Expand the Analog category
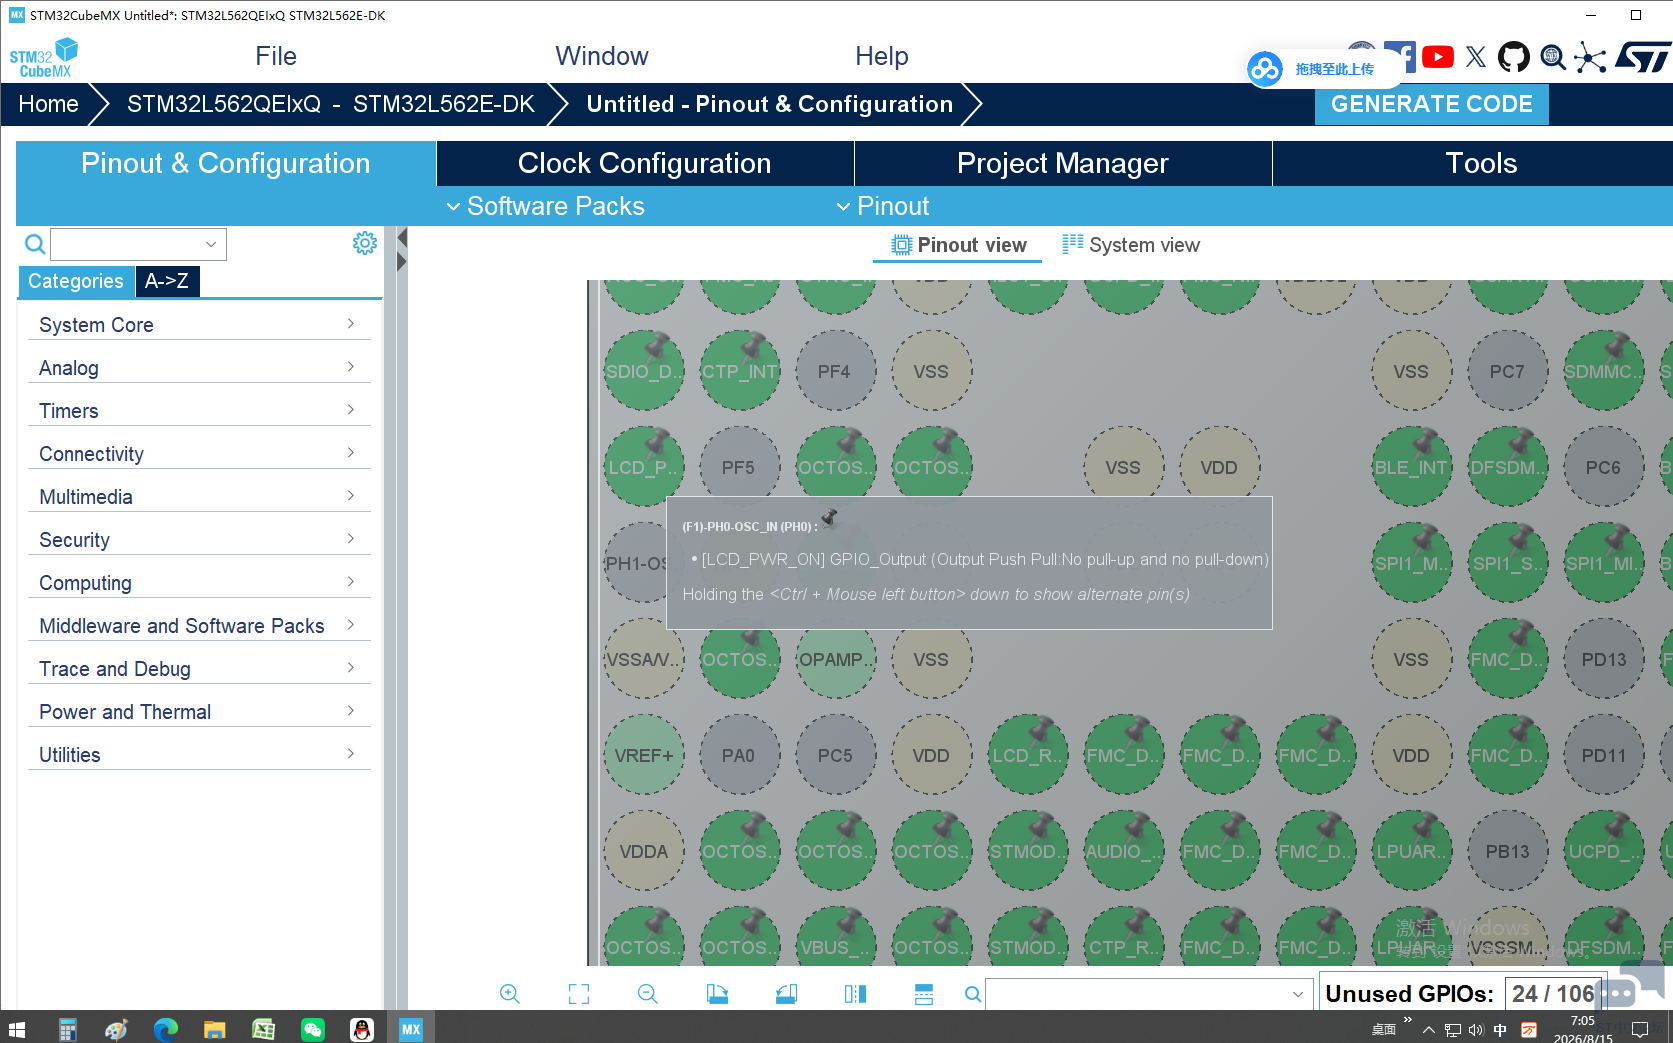The image size is (1673, 1043). tap(199, 368)
